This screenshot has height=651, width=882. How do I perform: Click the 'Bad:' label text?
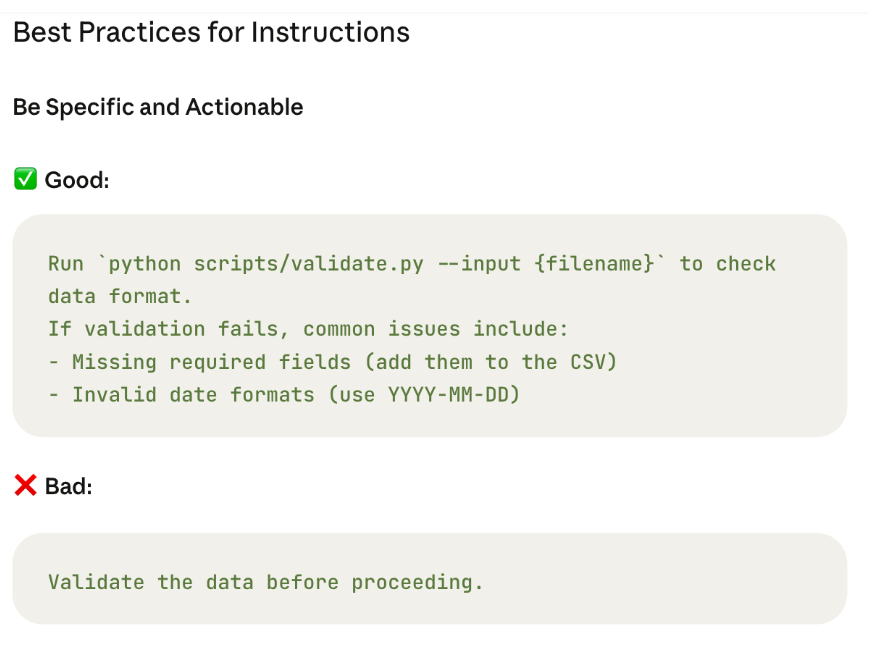tap(69, 486)
